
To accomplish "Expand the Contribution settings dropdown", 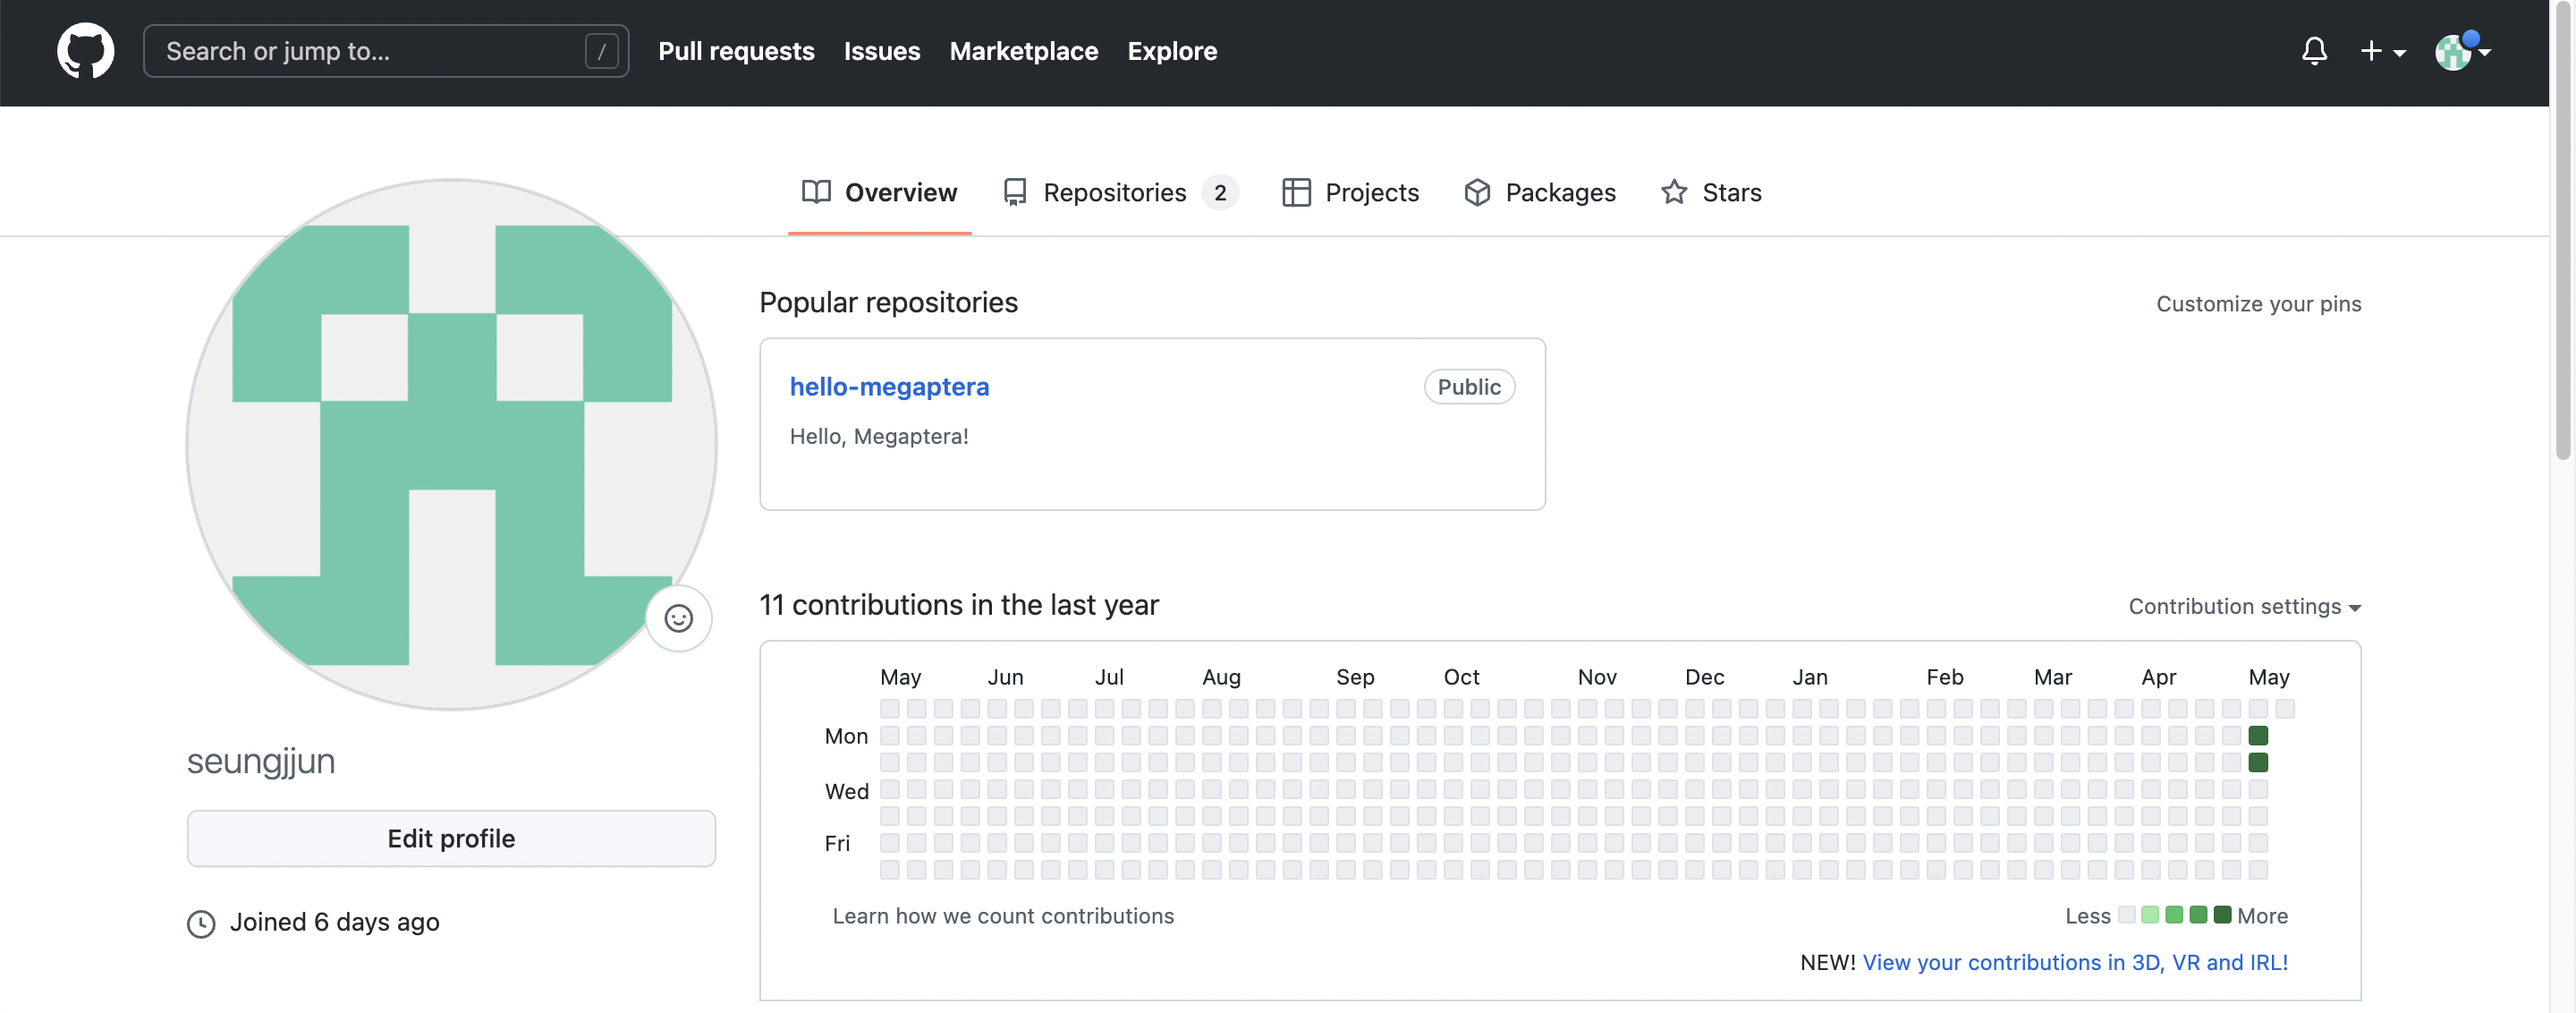I will tap(2243, 606).
